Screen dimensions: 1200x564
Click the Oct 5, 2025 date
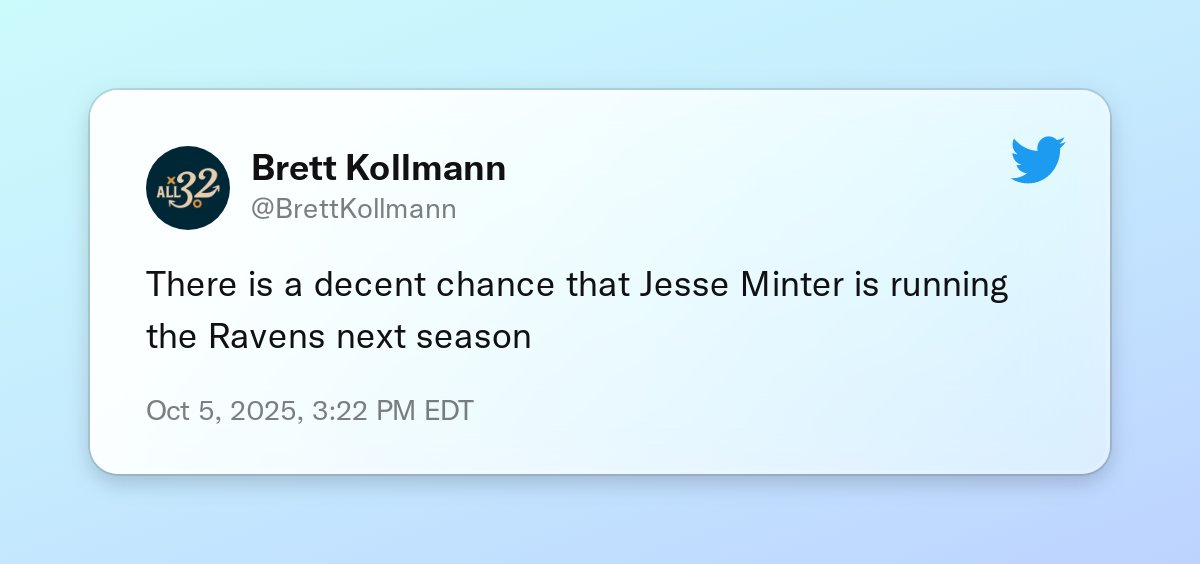pos(219,411)
